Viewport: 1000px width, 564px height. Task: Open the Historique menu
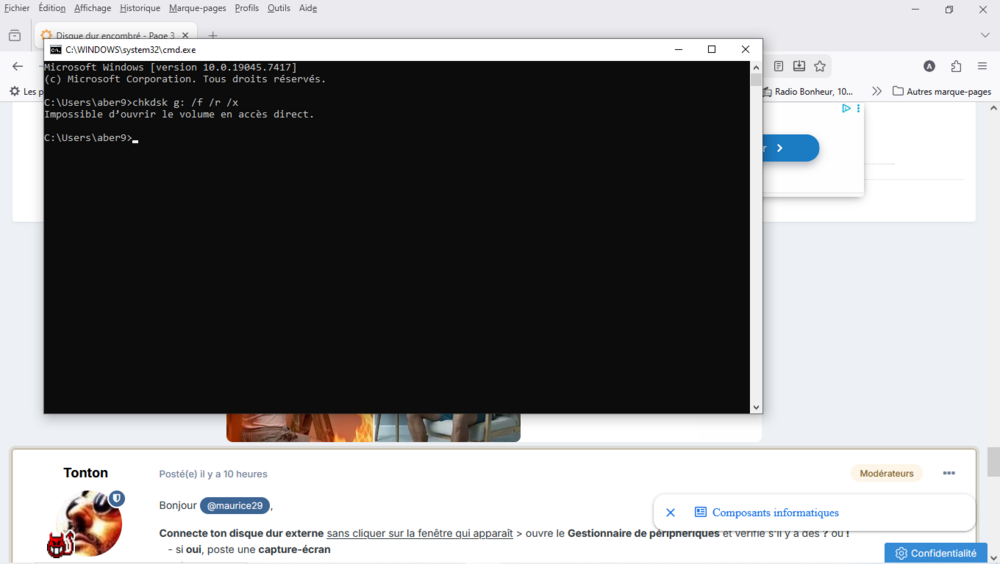[x=140, y=8]
